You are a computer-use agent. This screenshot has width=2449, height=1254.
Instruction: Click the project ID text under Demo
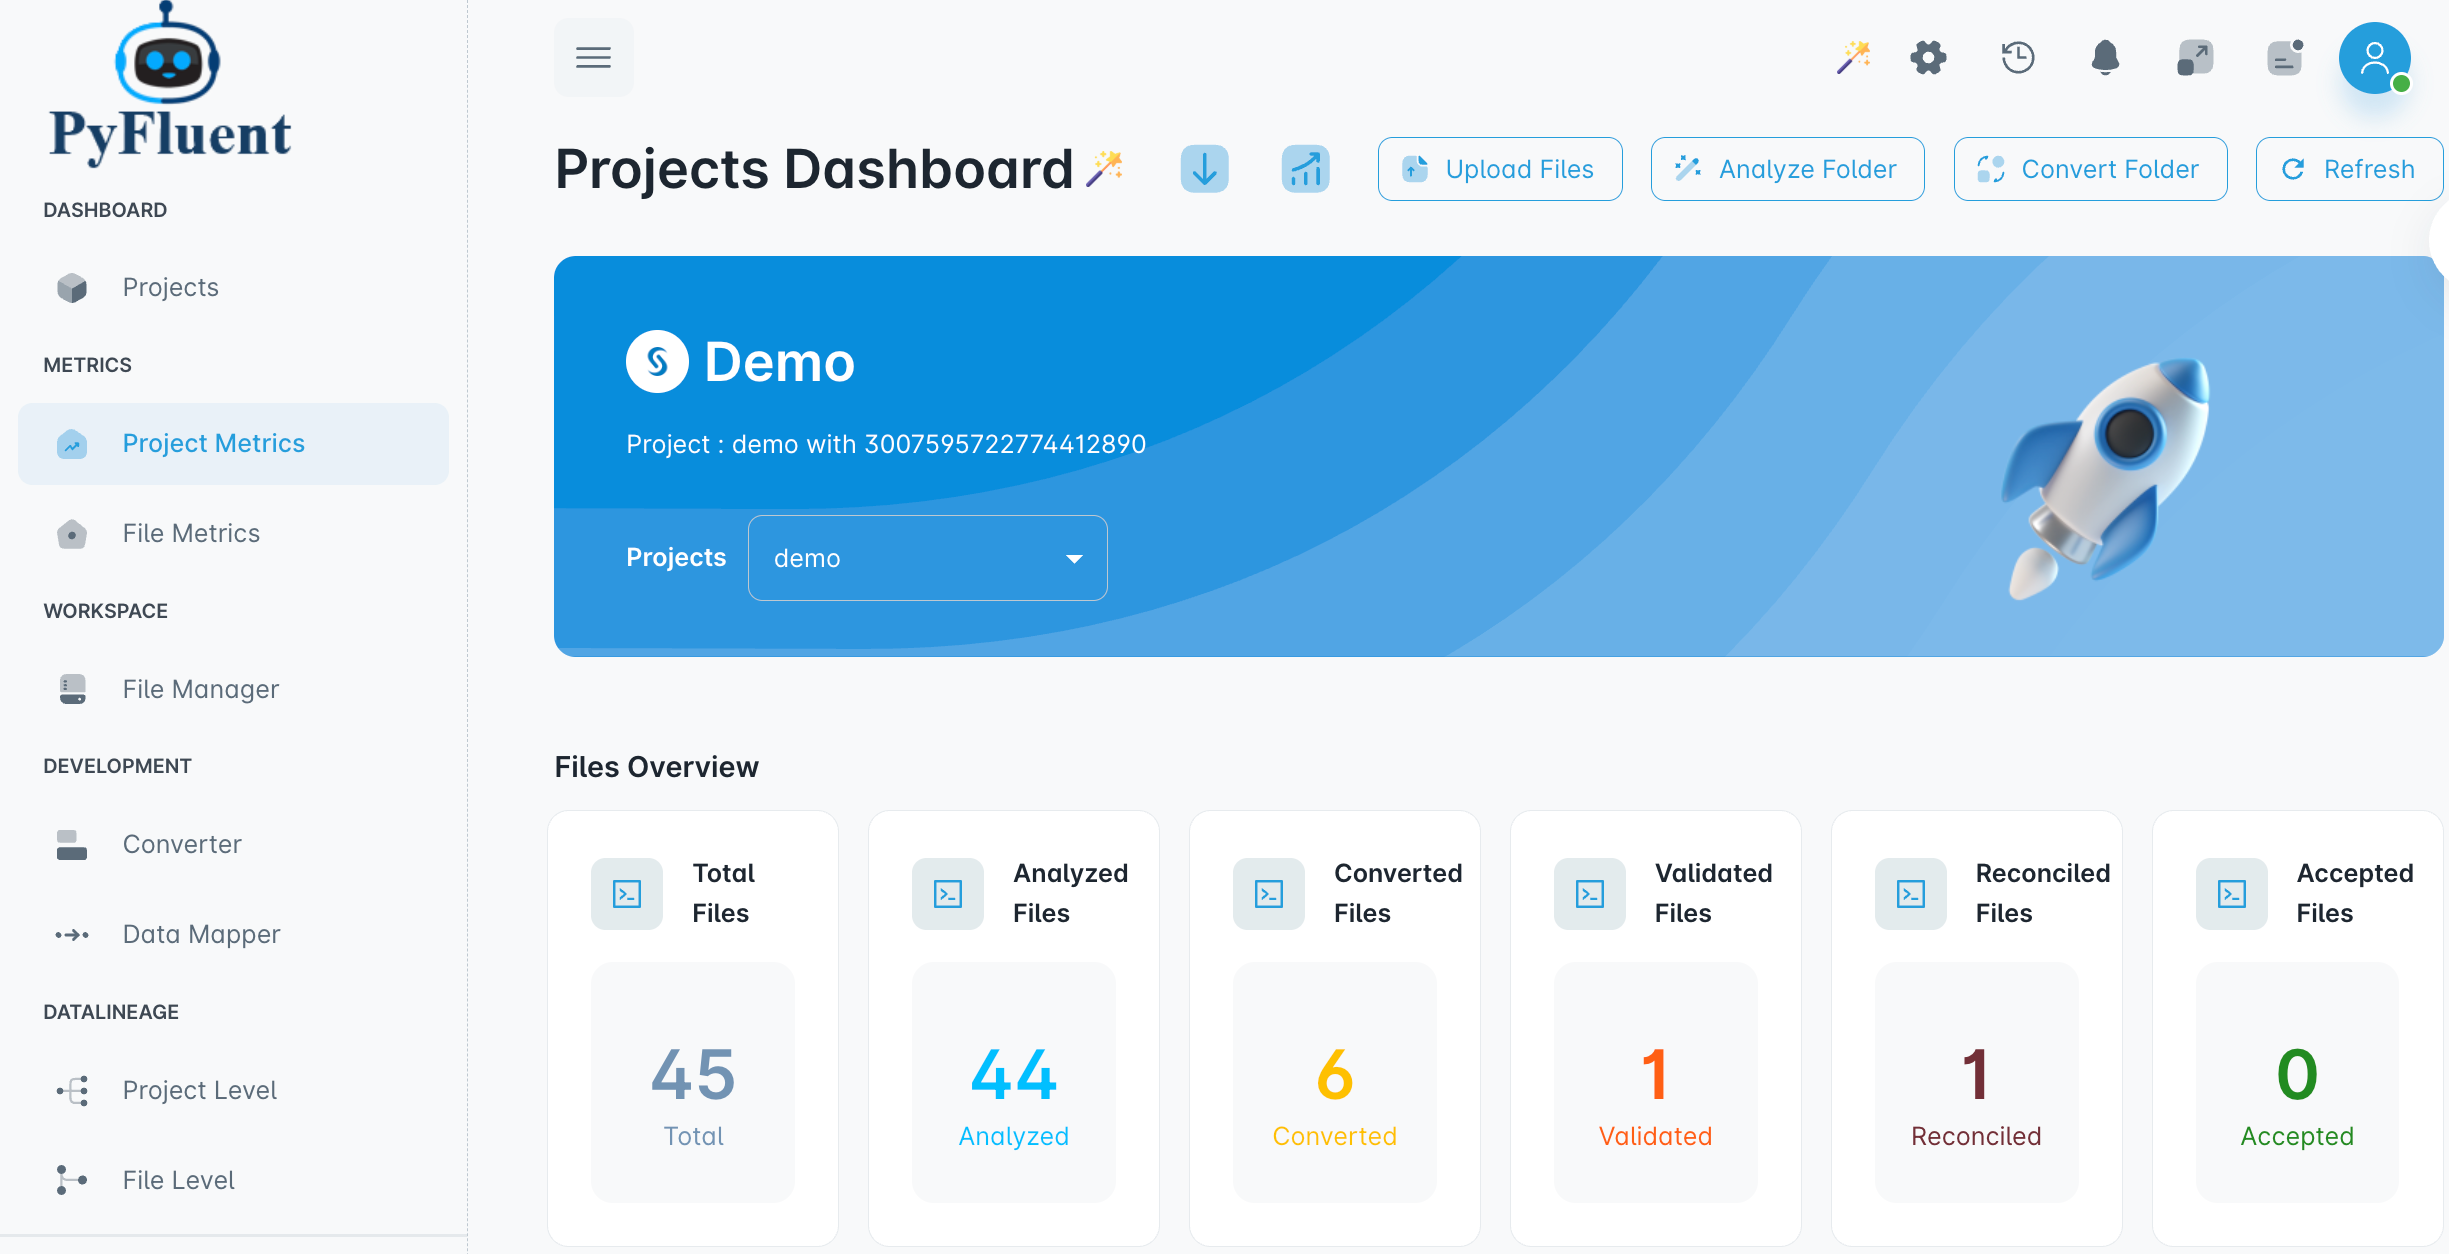click(x=886, y=444)
